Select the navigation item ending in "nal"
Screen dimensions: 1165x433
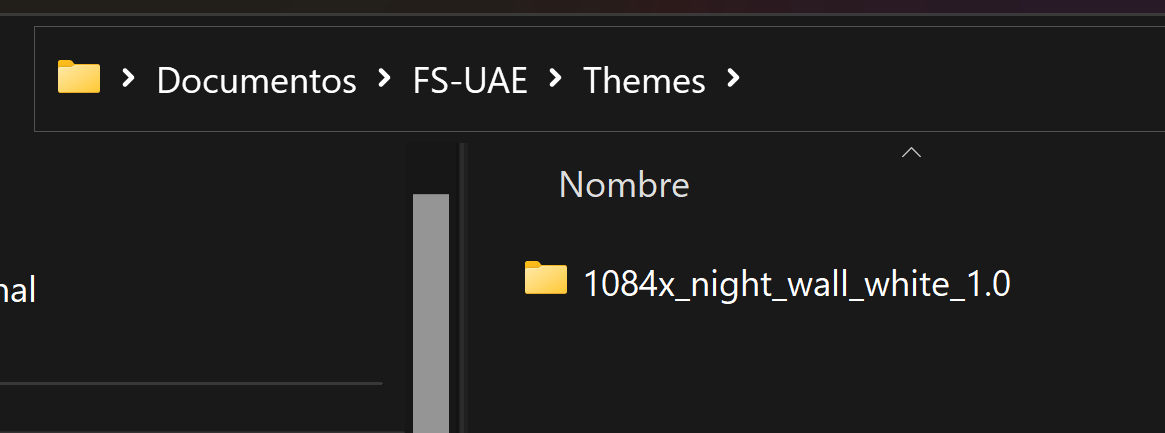tap(18, 290)
